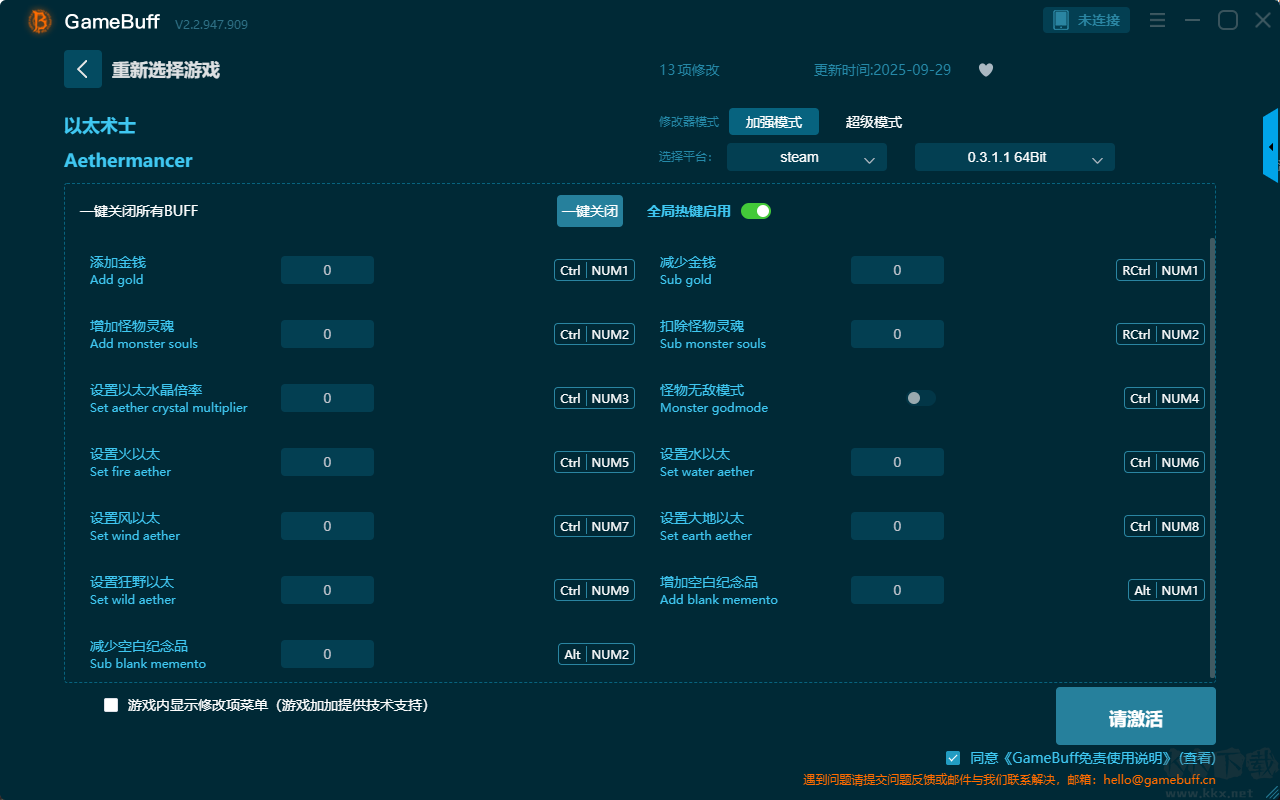Uncheck the GameBuff disclaimer agreement checkbox
This screenshot has height=800, width=1280.
(x=952, y=758)
